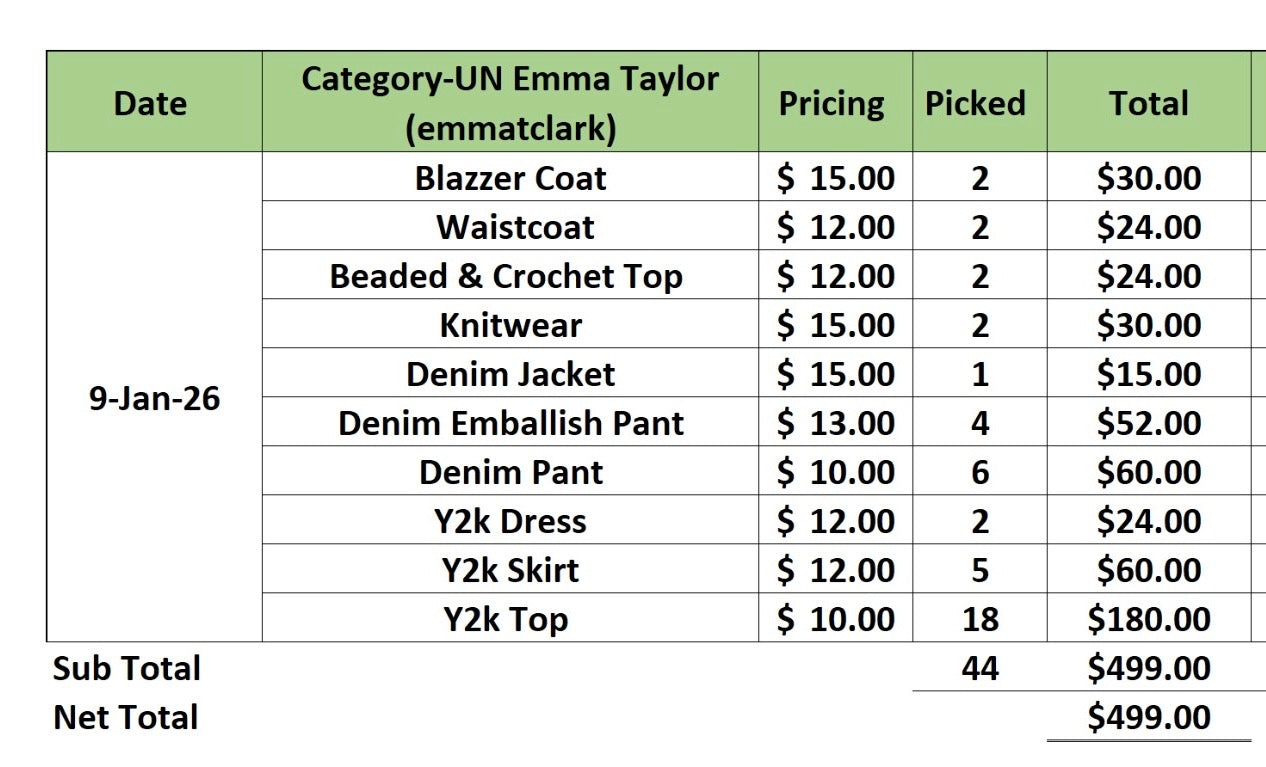This screenshot has height=767, width=1266.
Task: Select the Blazzer Coat cell
Action: 510,177
